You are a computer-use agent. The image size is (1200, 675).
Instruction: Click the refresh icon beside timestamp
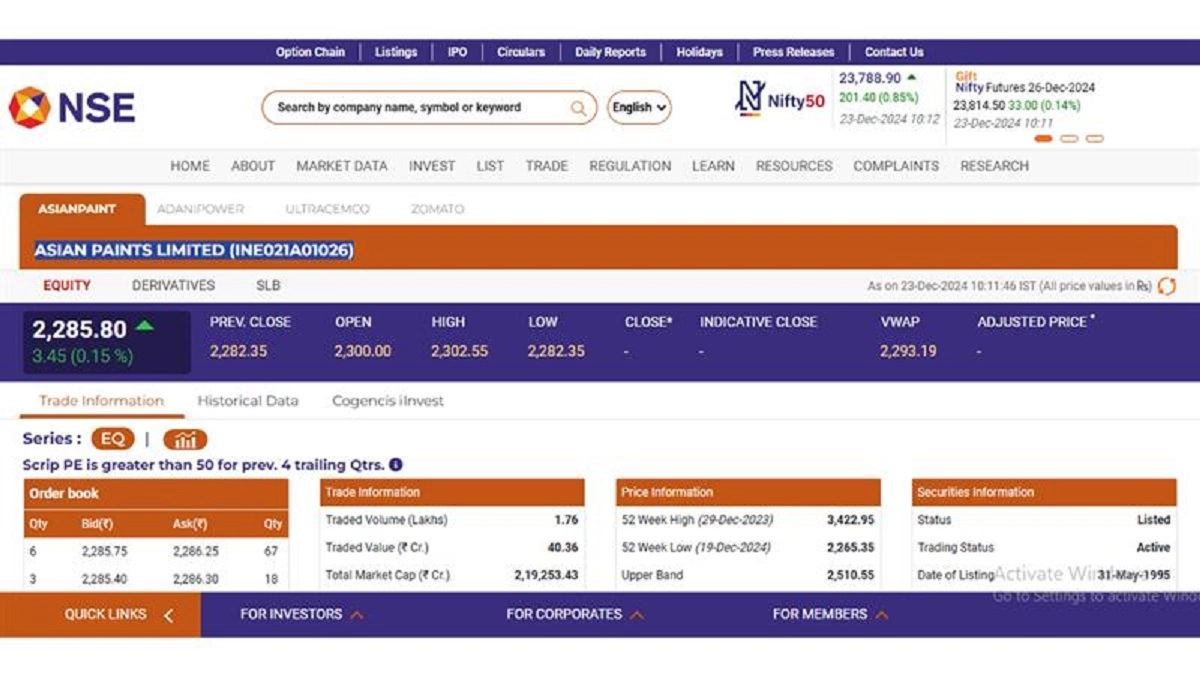(x=1166, y=286)
